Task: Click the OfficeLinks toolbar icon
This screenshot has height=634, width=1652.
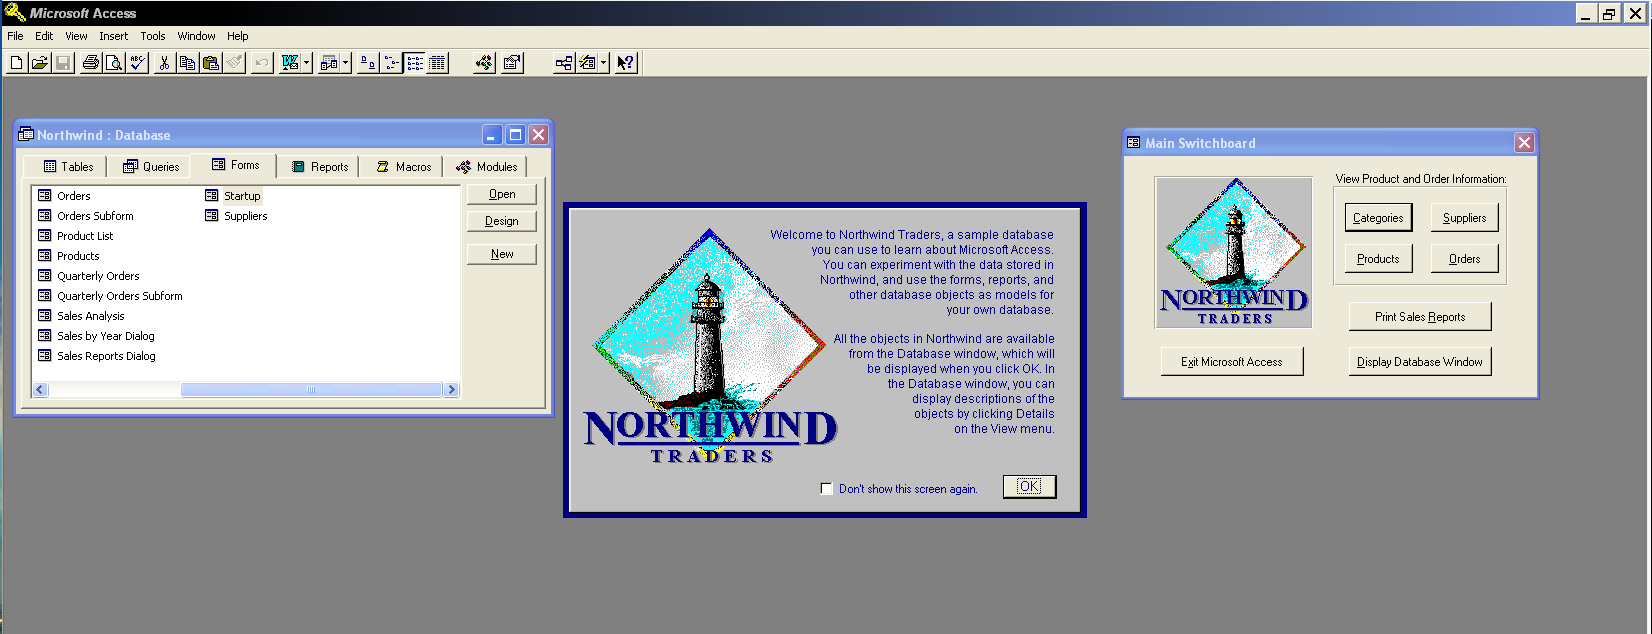Action: [290, 63]
